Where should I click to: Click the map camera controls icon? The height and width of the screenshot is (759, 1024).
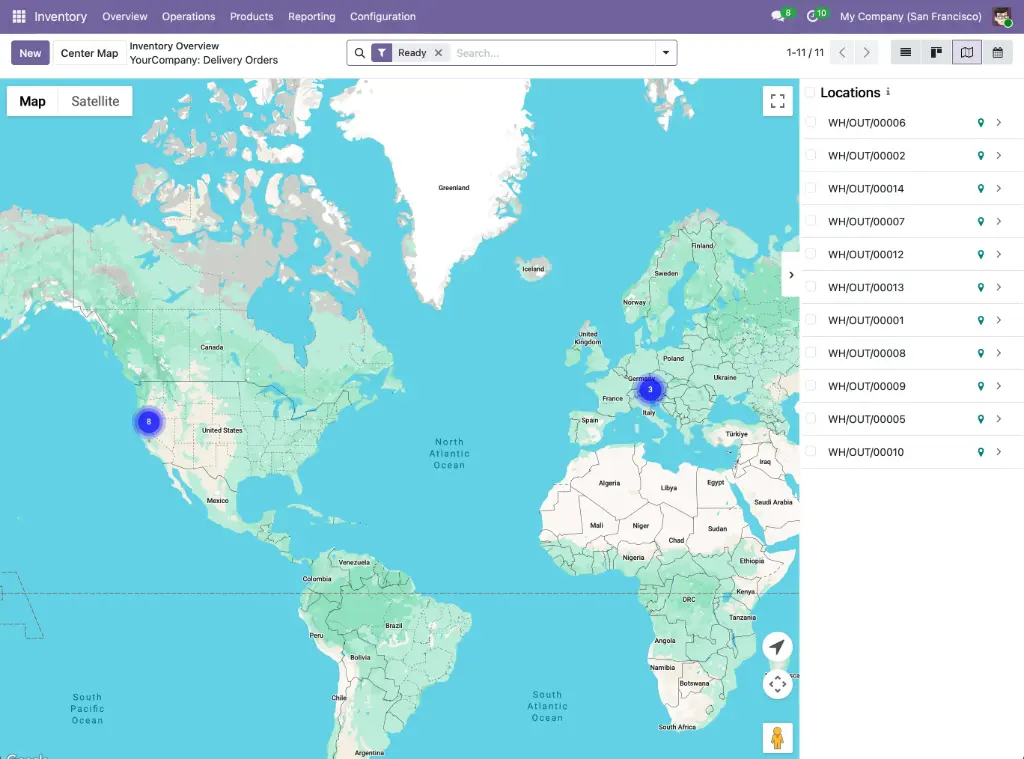pyautogui.click(x=777, y=685)
